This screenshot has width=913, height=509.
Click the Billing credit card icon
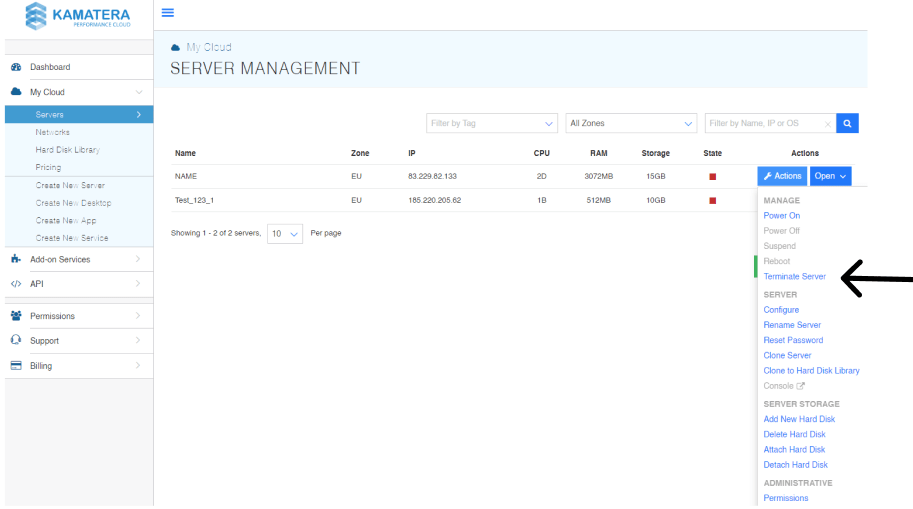[x=16, y=366]
